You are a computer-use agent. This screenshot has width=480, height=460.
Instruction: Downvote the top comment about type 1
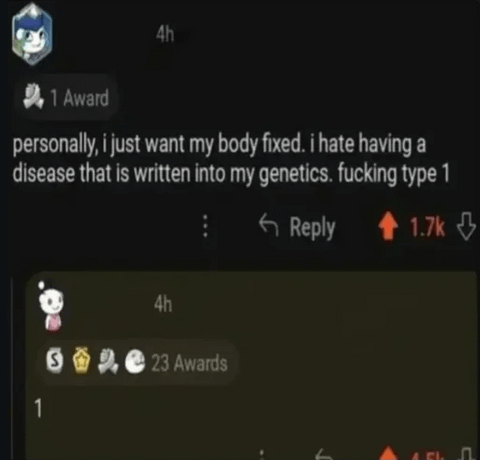click(x=466, y=226)
